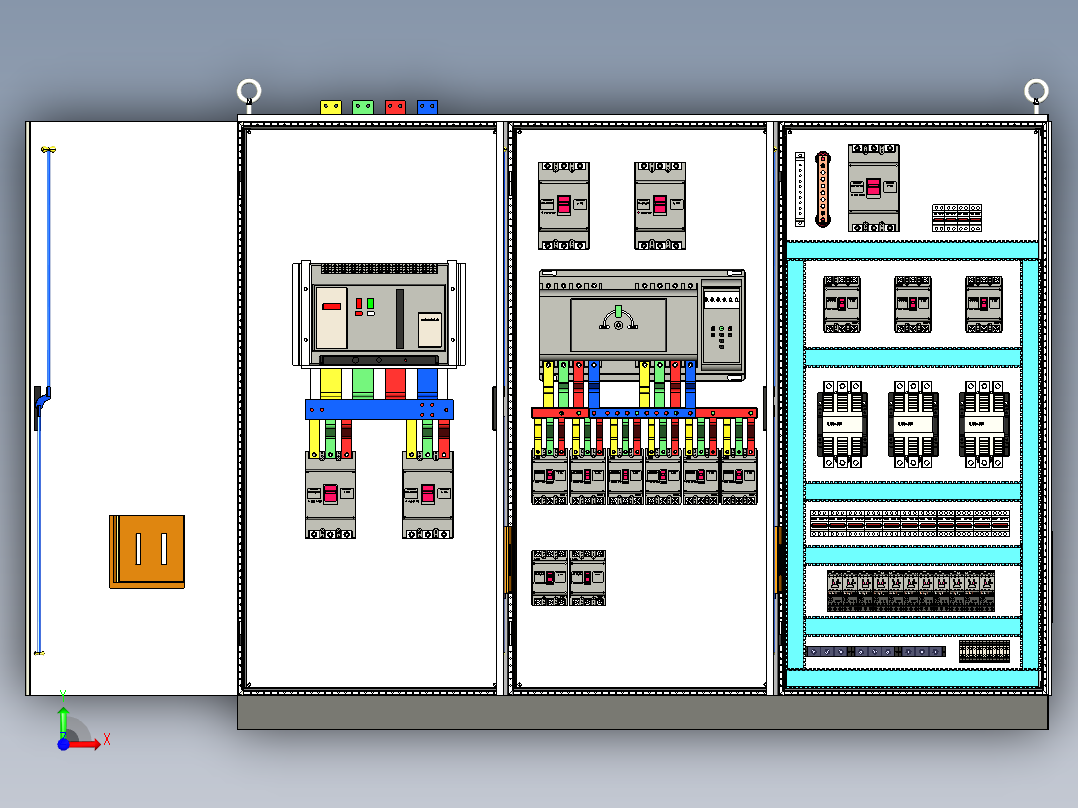Select the pair of small breakers at the bottom of the middle compartment
This screenshot has height=808, width=1078.
tap(569, 578)
